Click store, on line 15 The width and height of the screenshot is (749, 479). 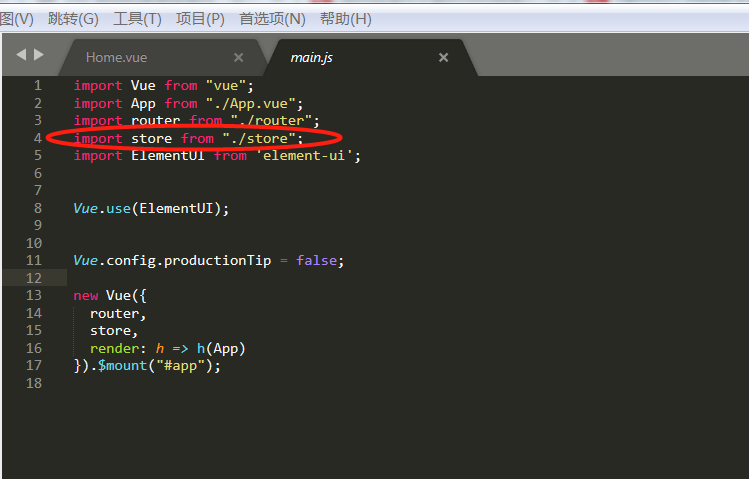[x=114, y=331]
